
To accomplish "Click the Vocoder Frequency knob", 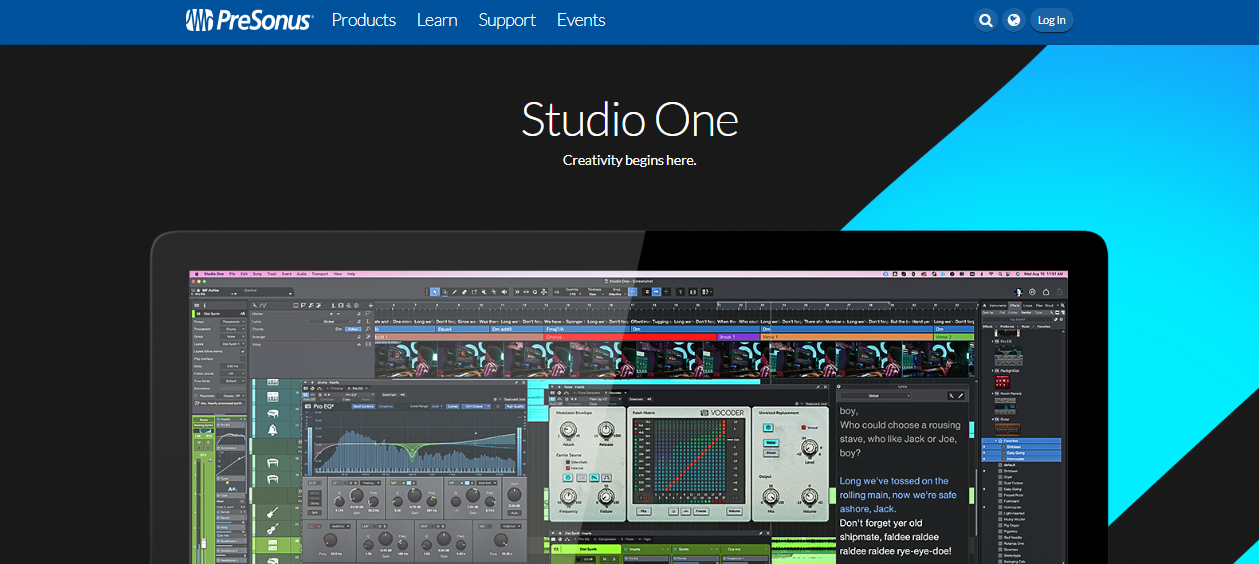I will pos(568,496).
